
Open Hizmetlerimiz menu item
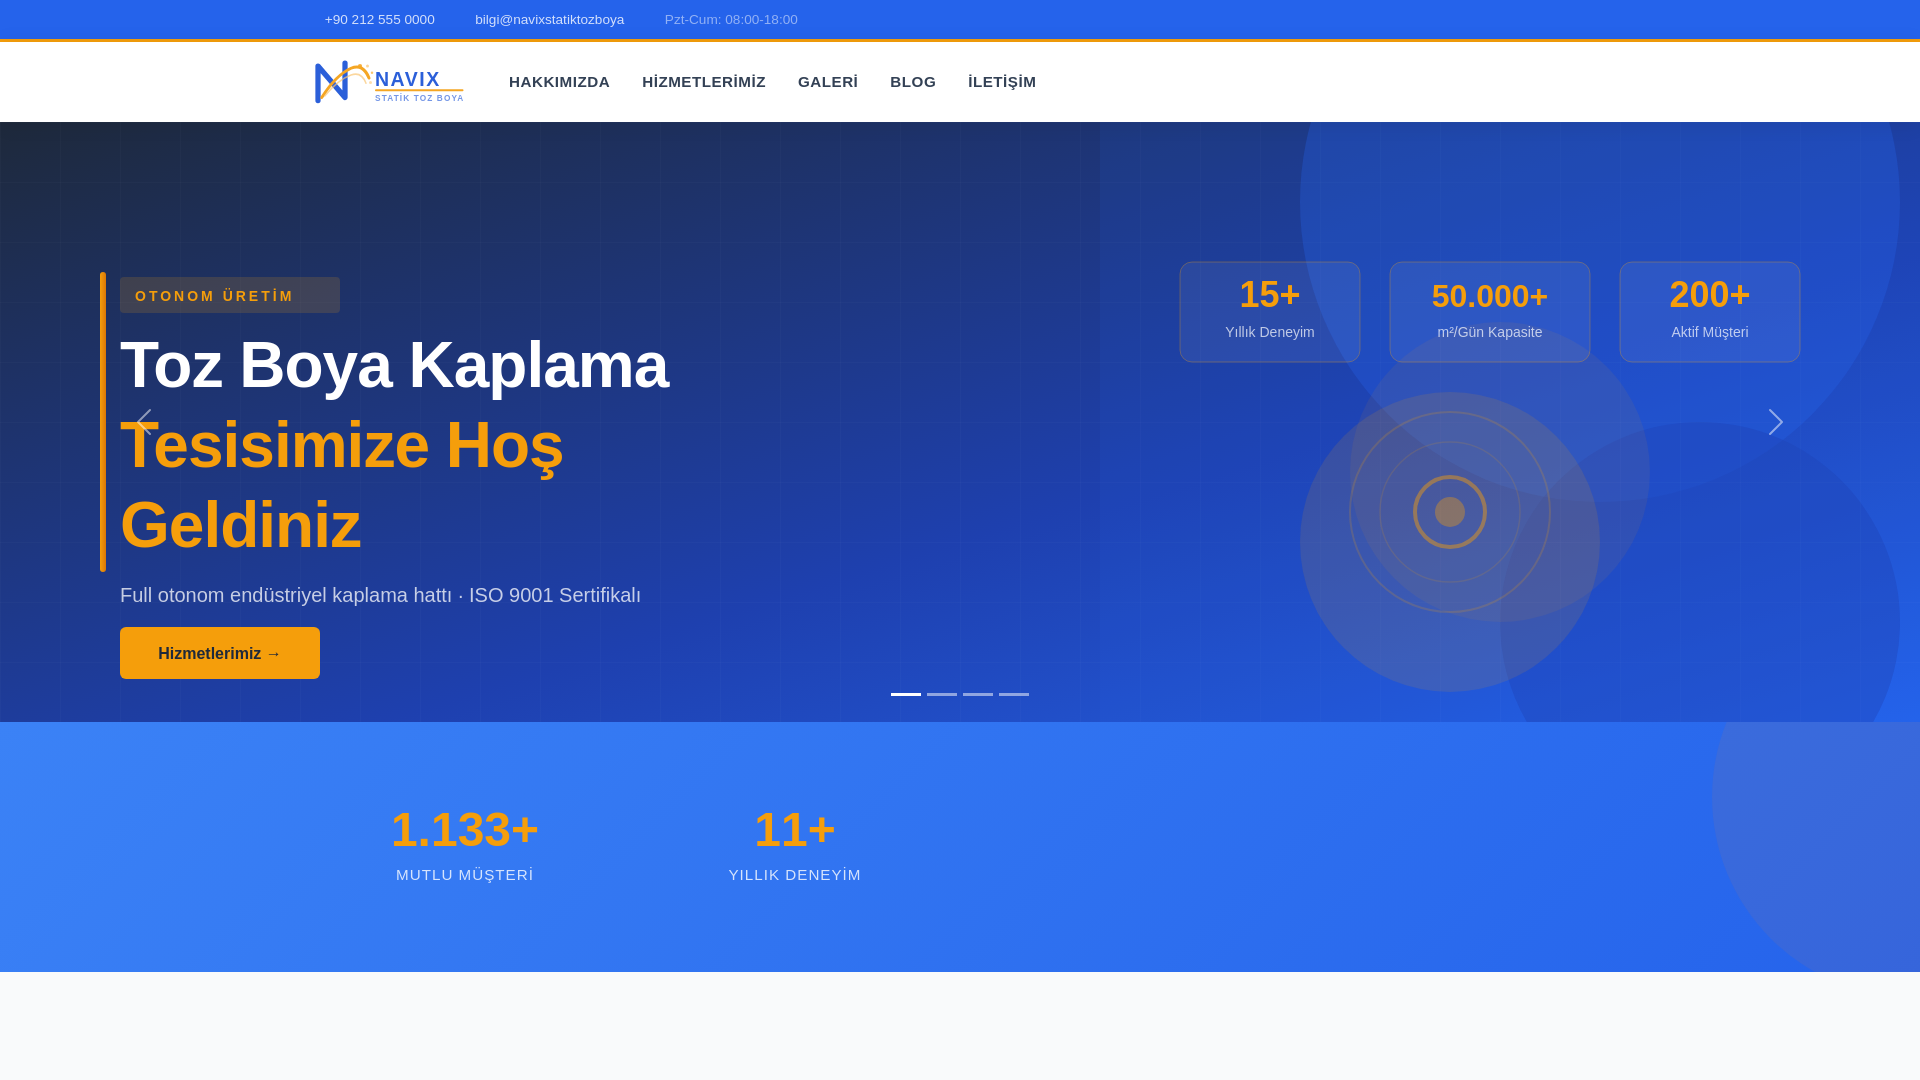704,82
